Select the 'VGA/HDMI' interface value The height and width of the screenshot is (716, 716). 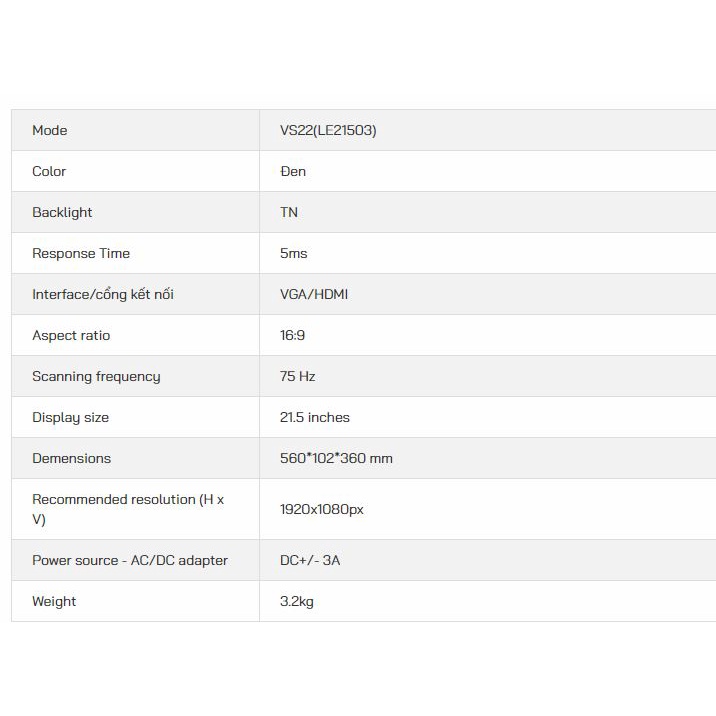click(314, 294)
